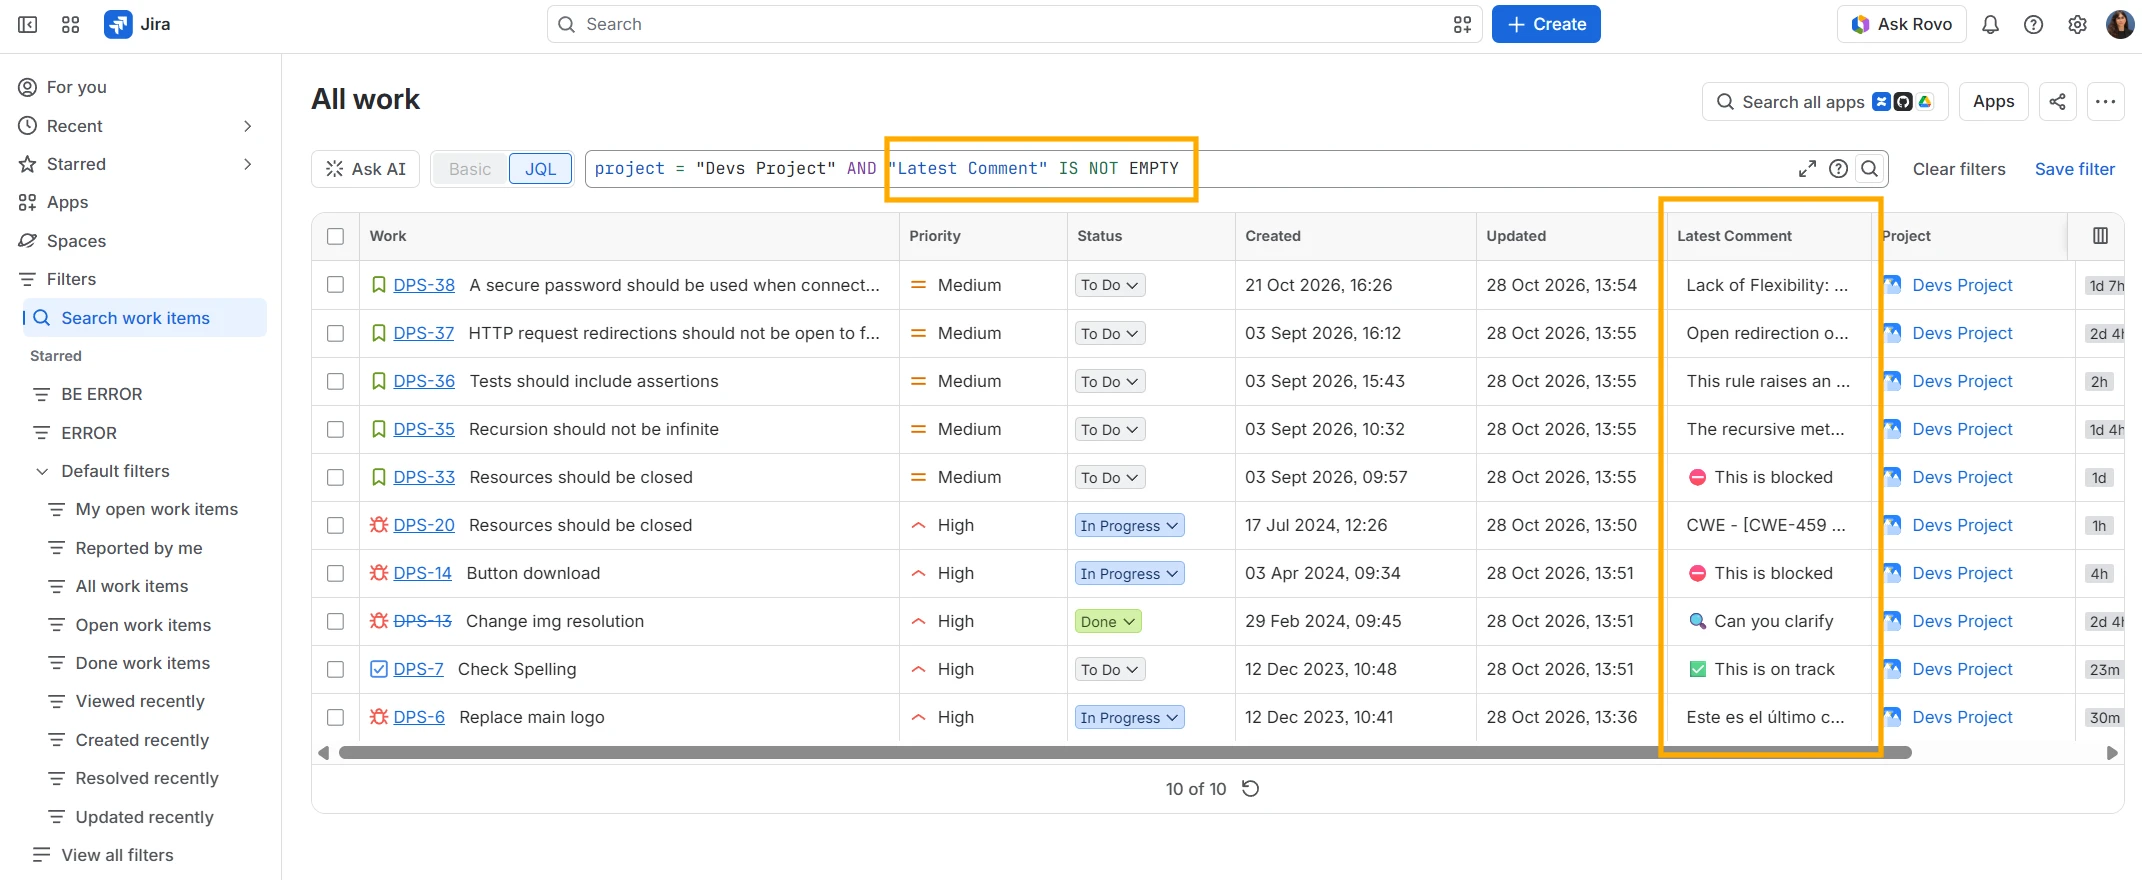
Task: Open the notifications bell
Action: 1990,24
